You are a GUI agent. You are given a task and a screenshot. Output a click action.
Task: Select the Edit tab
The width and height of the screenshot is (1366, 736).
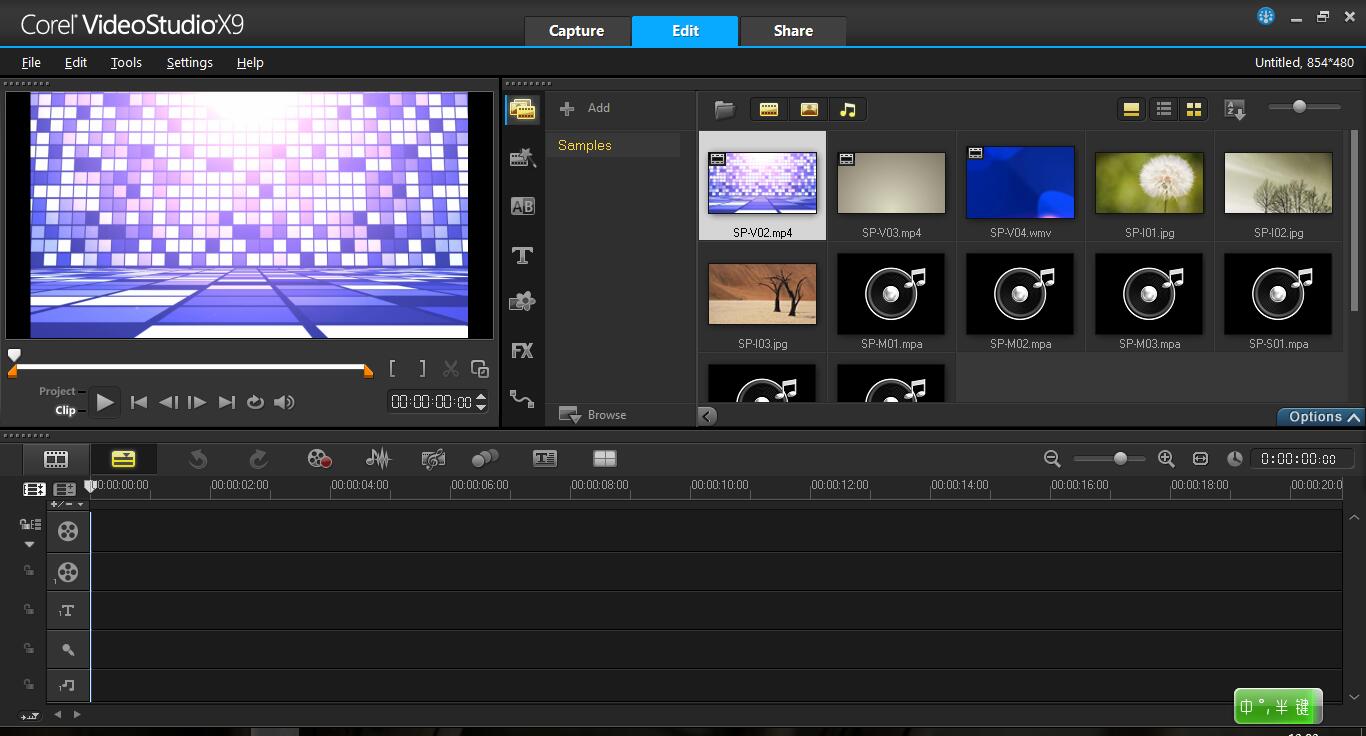[685, 31]
